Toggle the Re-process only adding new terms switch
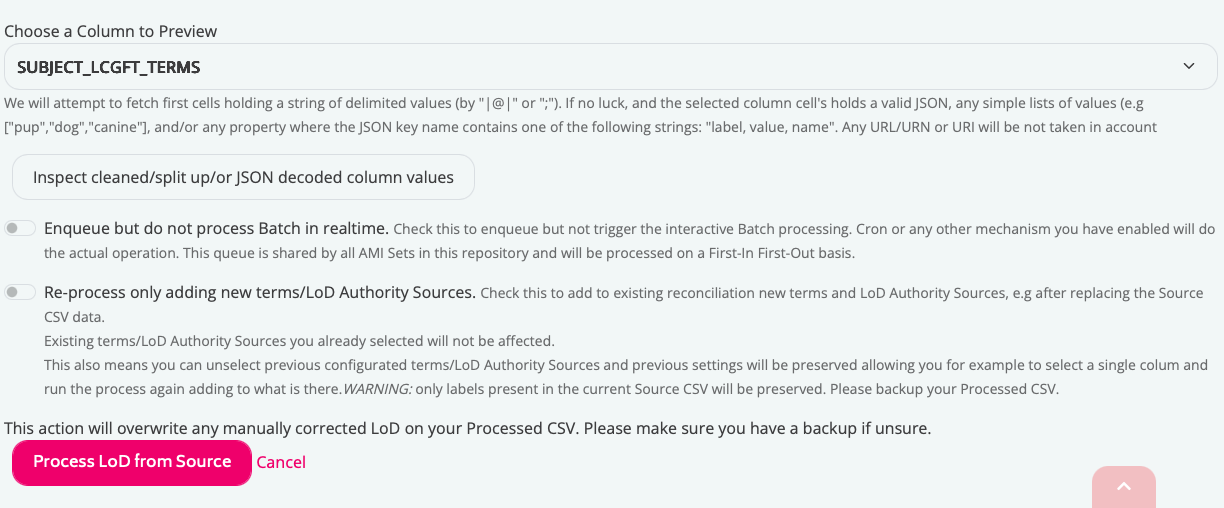1224x508 pixels. pyautogui.click(x=20, y=293)
